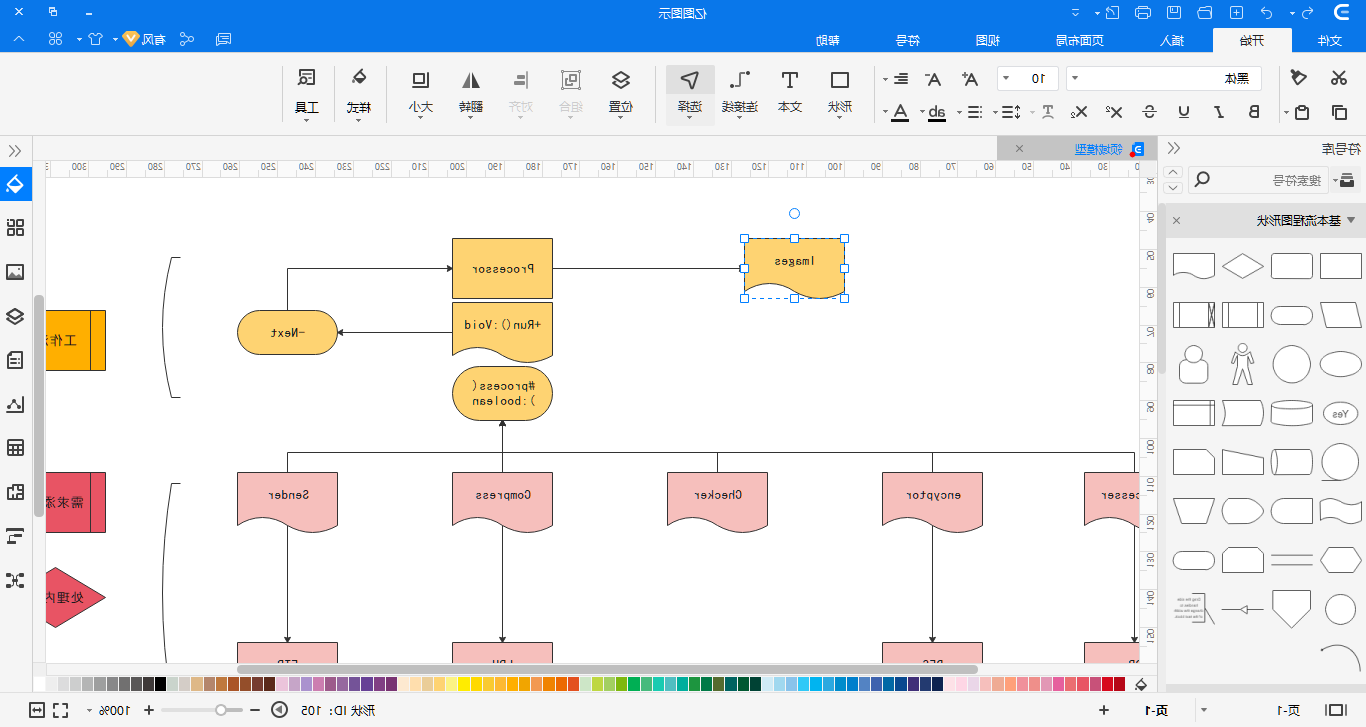Open the image panel icon in sidebar
Screen dimensions: 1366x727
15,272
